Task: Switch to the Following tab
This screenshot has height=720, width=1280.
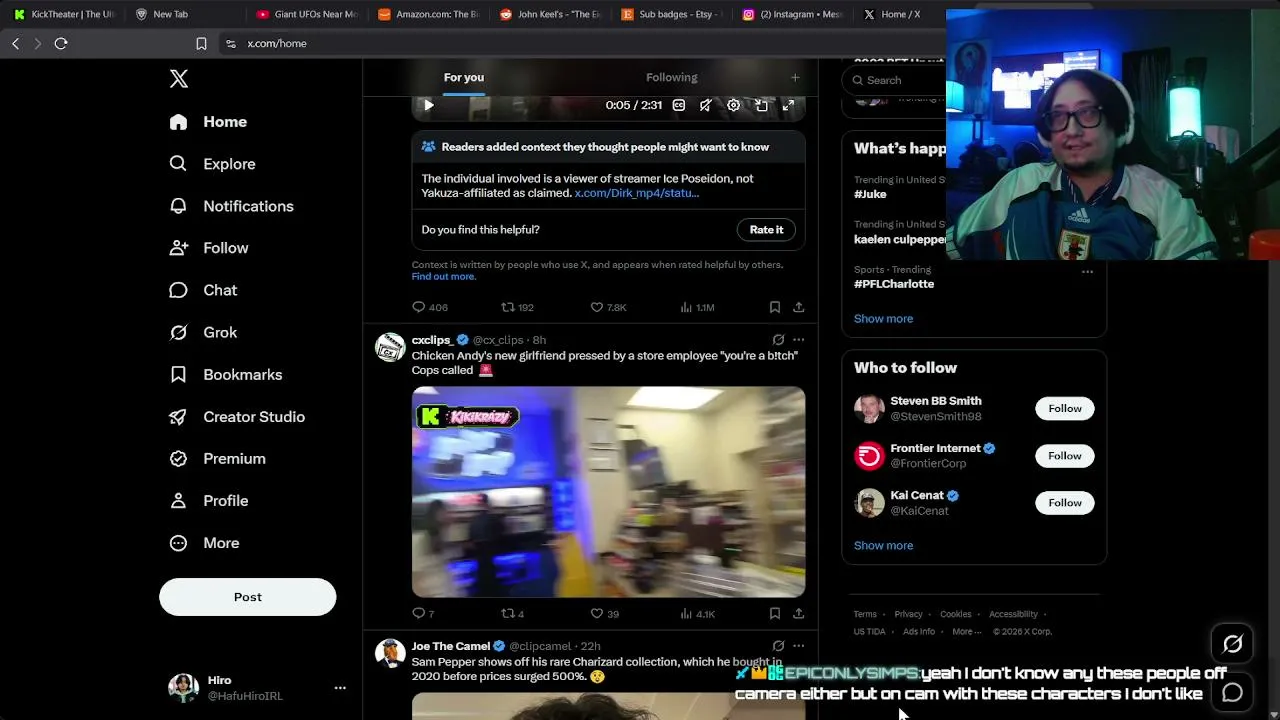Action: (x=672, y=77)
